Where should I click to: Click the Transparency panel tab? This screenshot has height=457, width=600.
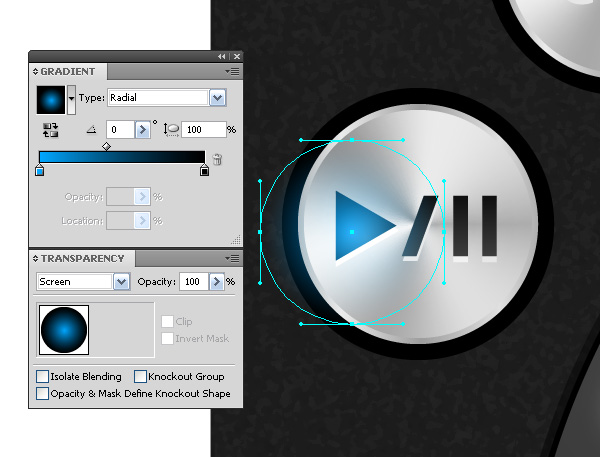tap(82, 259)
